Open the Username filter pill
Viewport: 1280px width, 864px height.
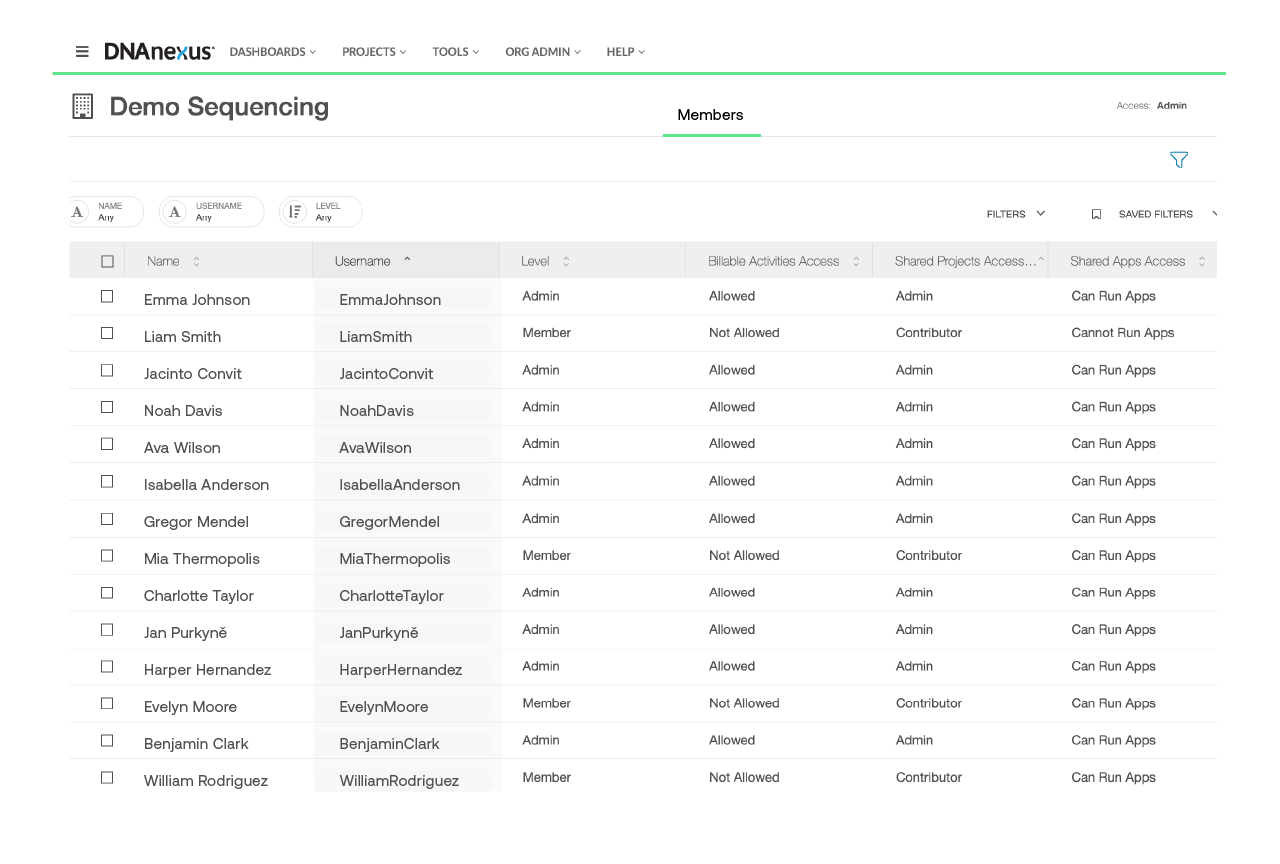[x=212, y=212]
